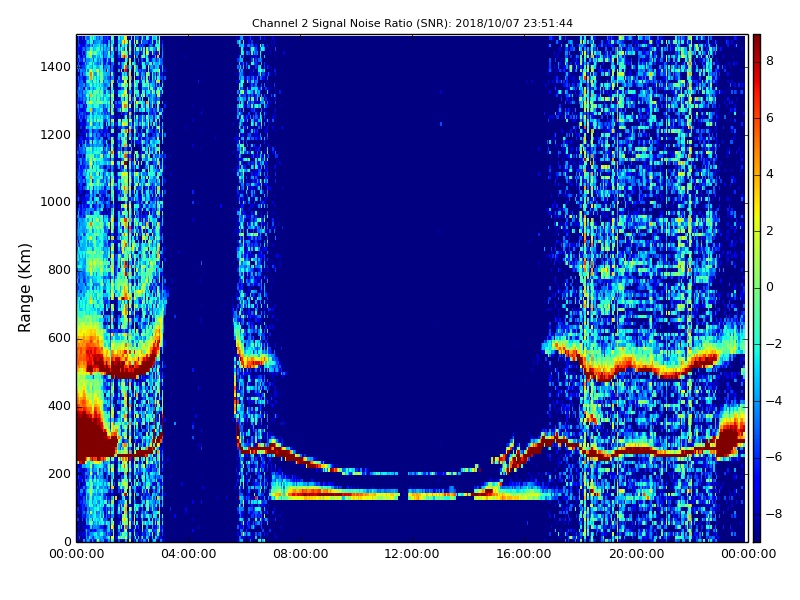
Task: Click the green middle of the colorbar
Action: [x=757, y=288]
